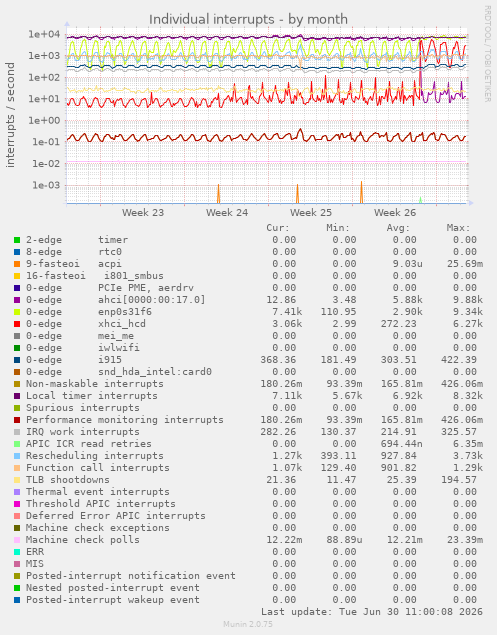Click the Local timer interrupts swatch
Viewport: 497px width, 635px height.
(x=17, y=396)
